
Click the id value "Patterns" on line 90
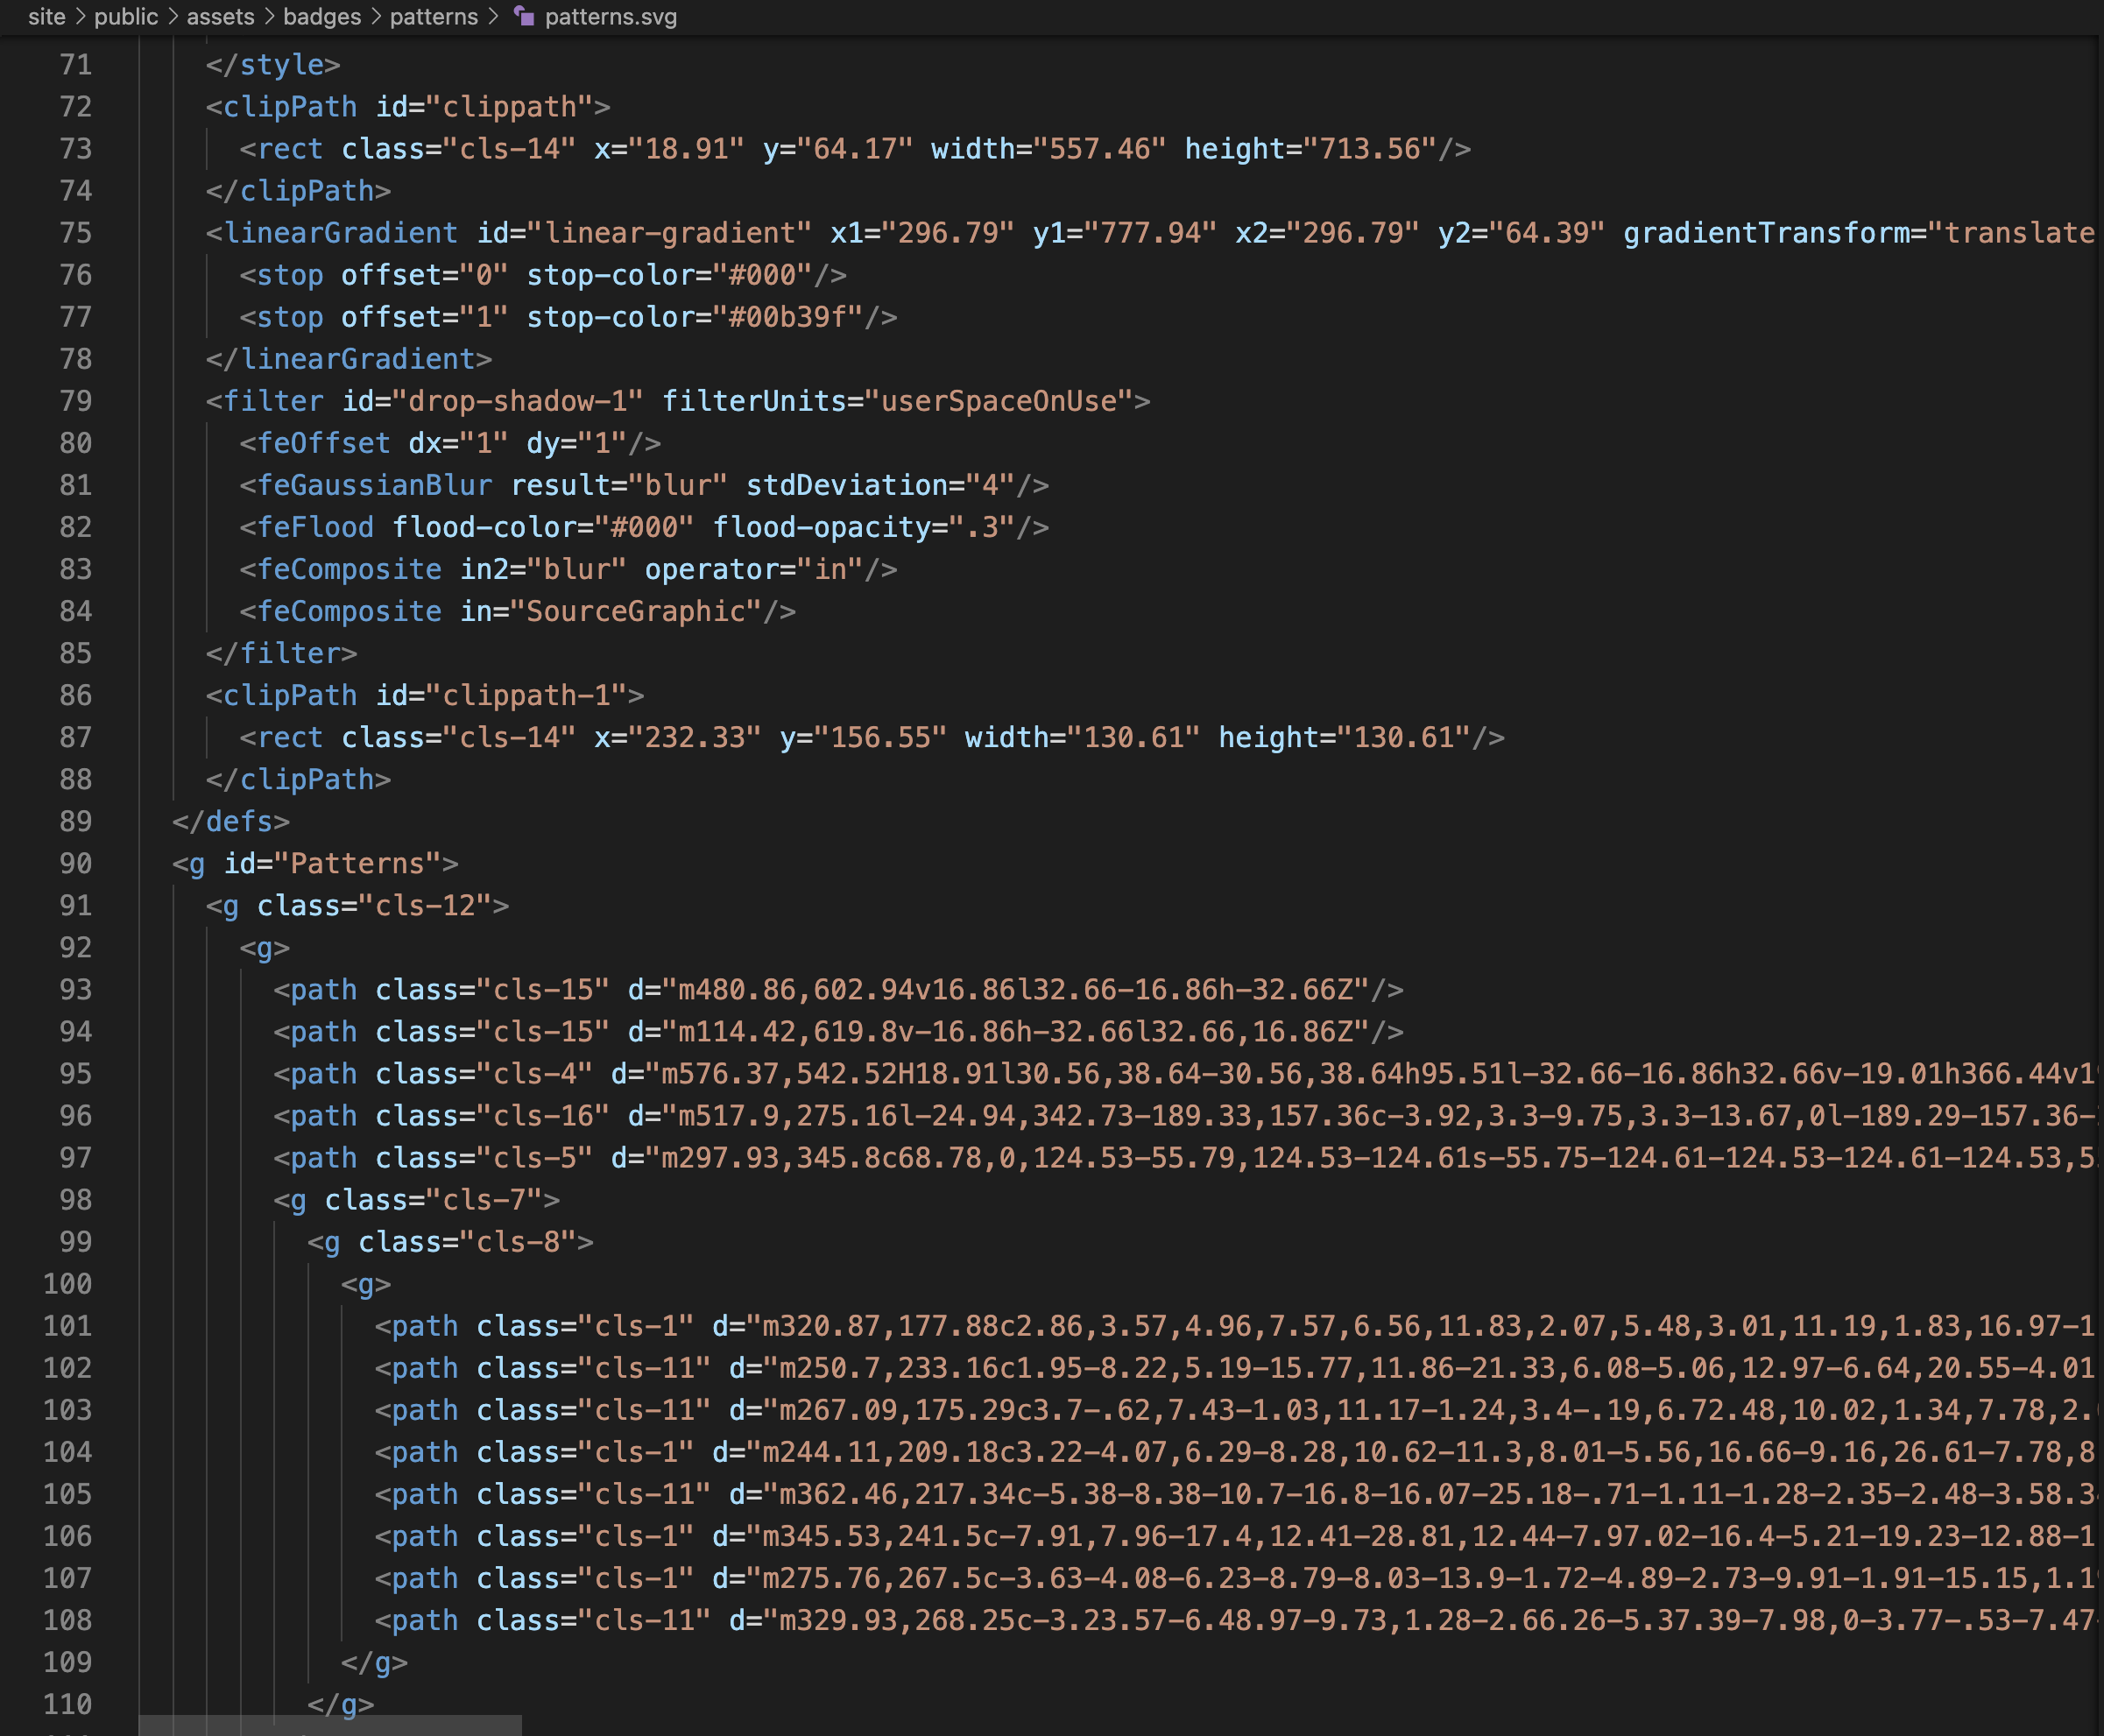tap(357, 863)
